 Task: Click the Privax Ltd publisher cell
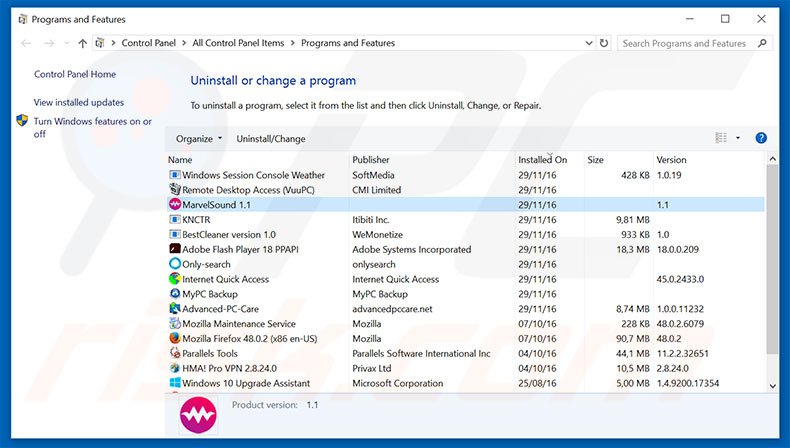(x=372, y=368)
